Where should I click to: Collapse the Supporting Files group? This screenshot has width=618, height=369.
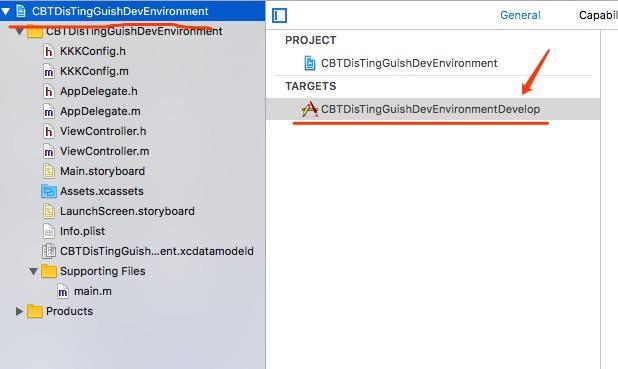(34, 271)
